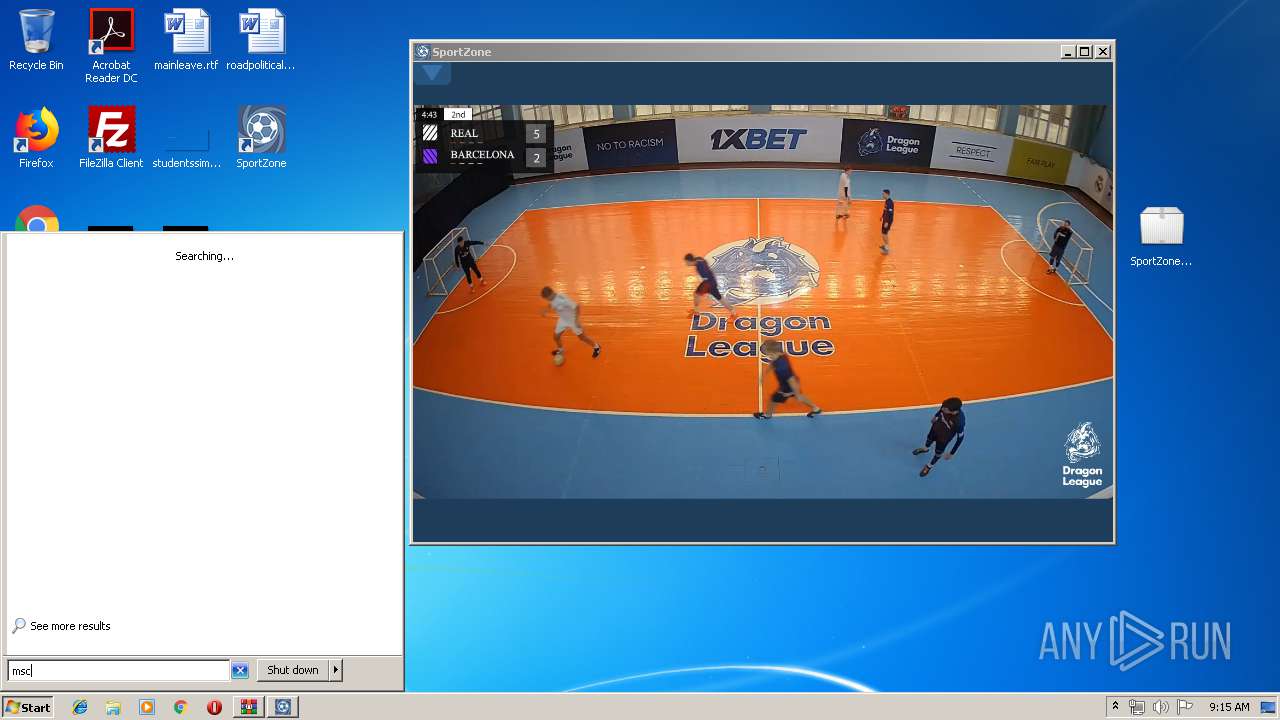Maximize the SportZone window
1280x720 pixels.
click(1085, 52)
